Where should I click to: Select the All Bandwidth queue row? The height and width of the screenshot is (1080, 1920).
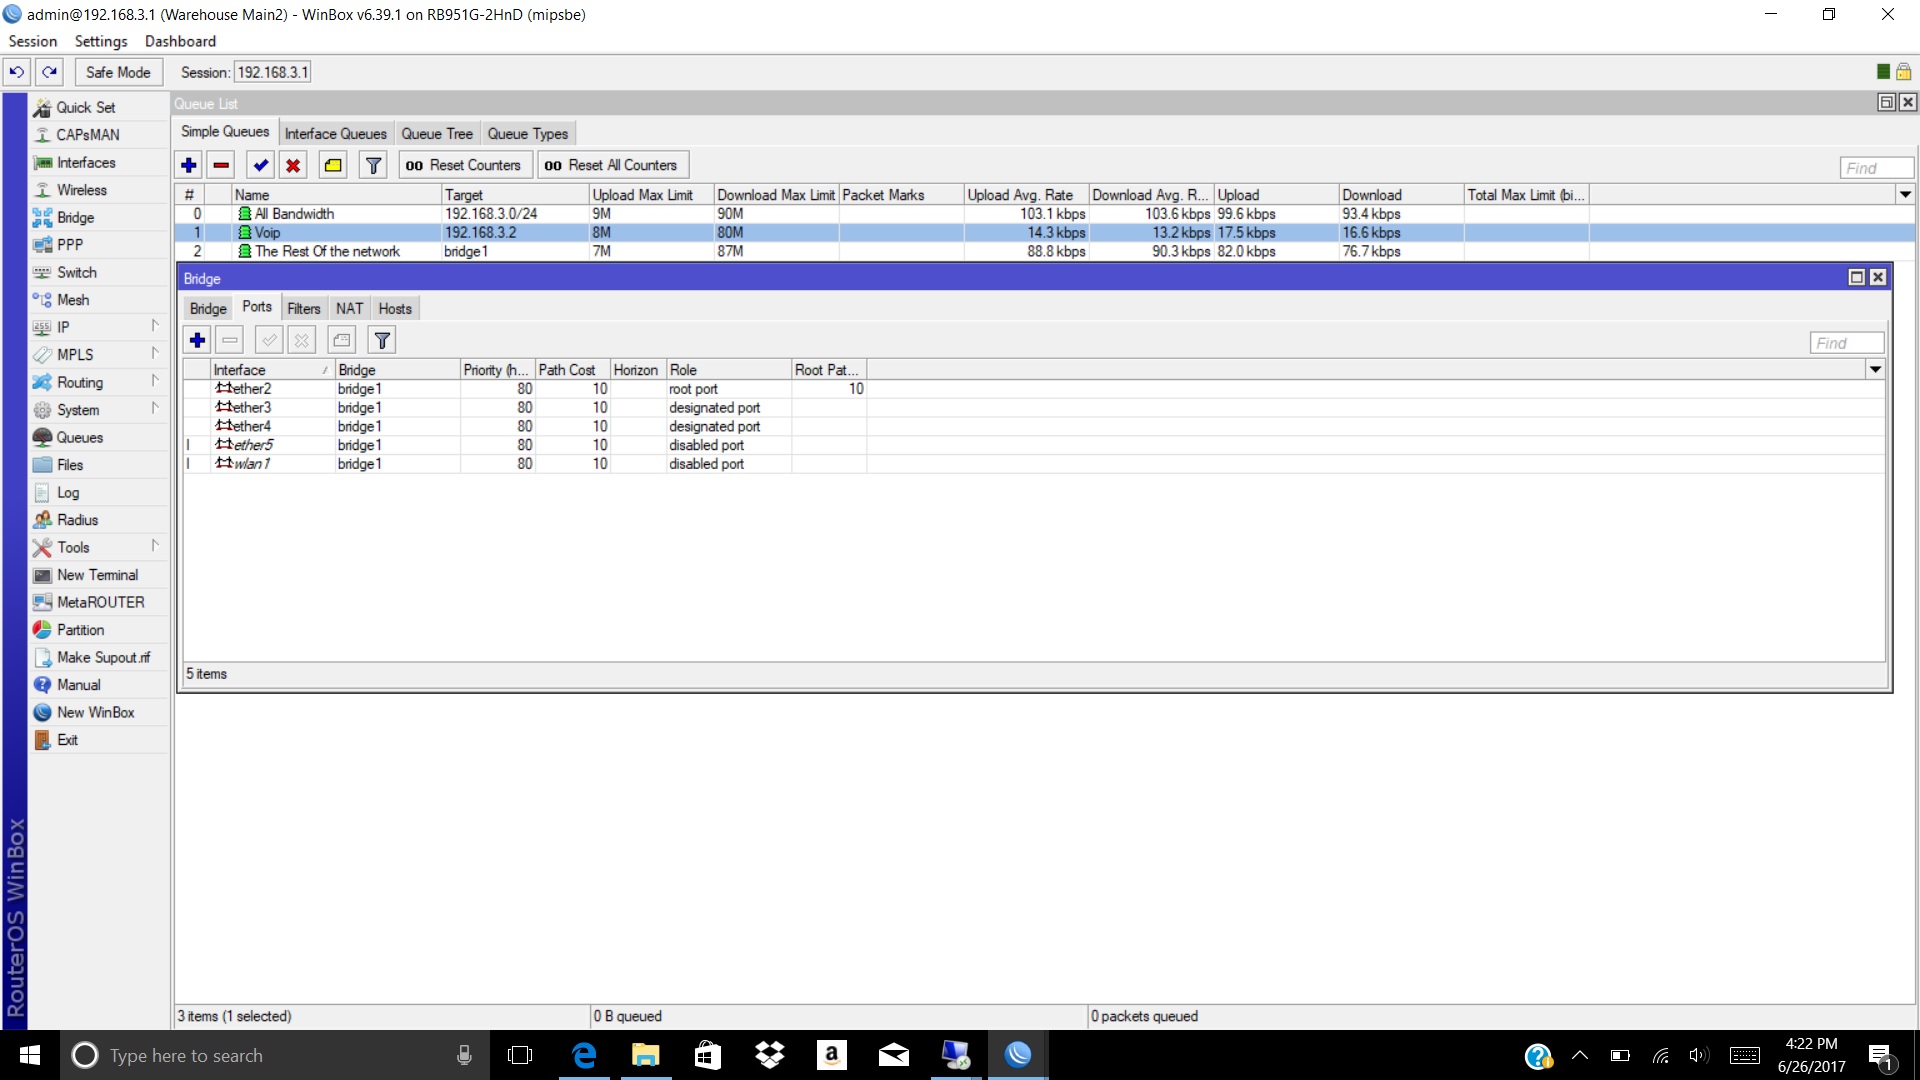coord(1045,214)
